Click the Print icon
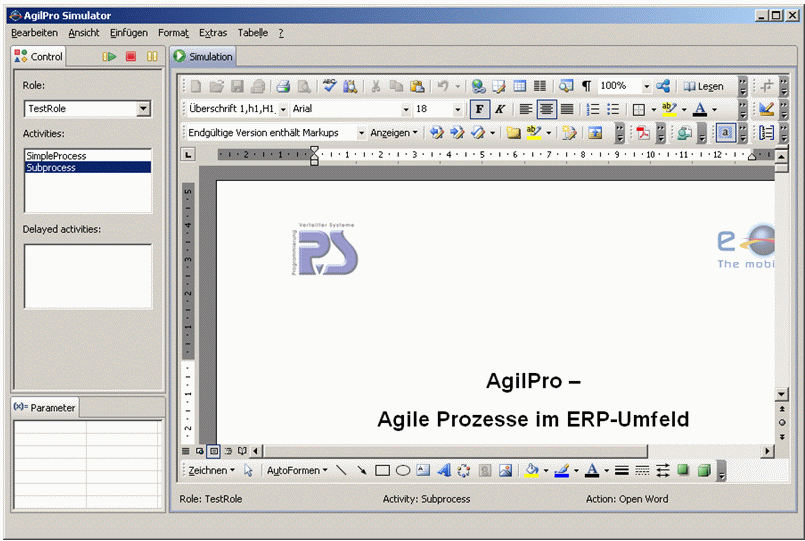The width and height of the screenshot is (805, 541). tap(283, 86)
